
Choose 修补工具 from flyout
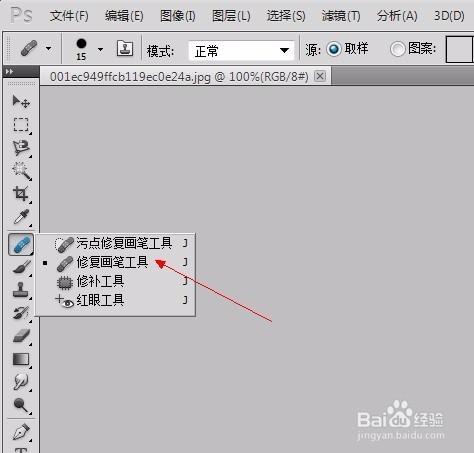point(115,282)
